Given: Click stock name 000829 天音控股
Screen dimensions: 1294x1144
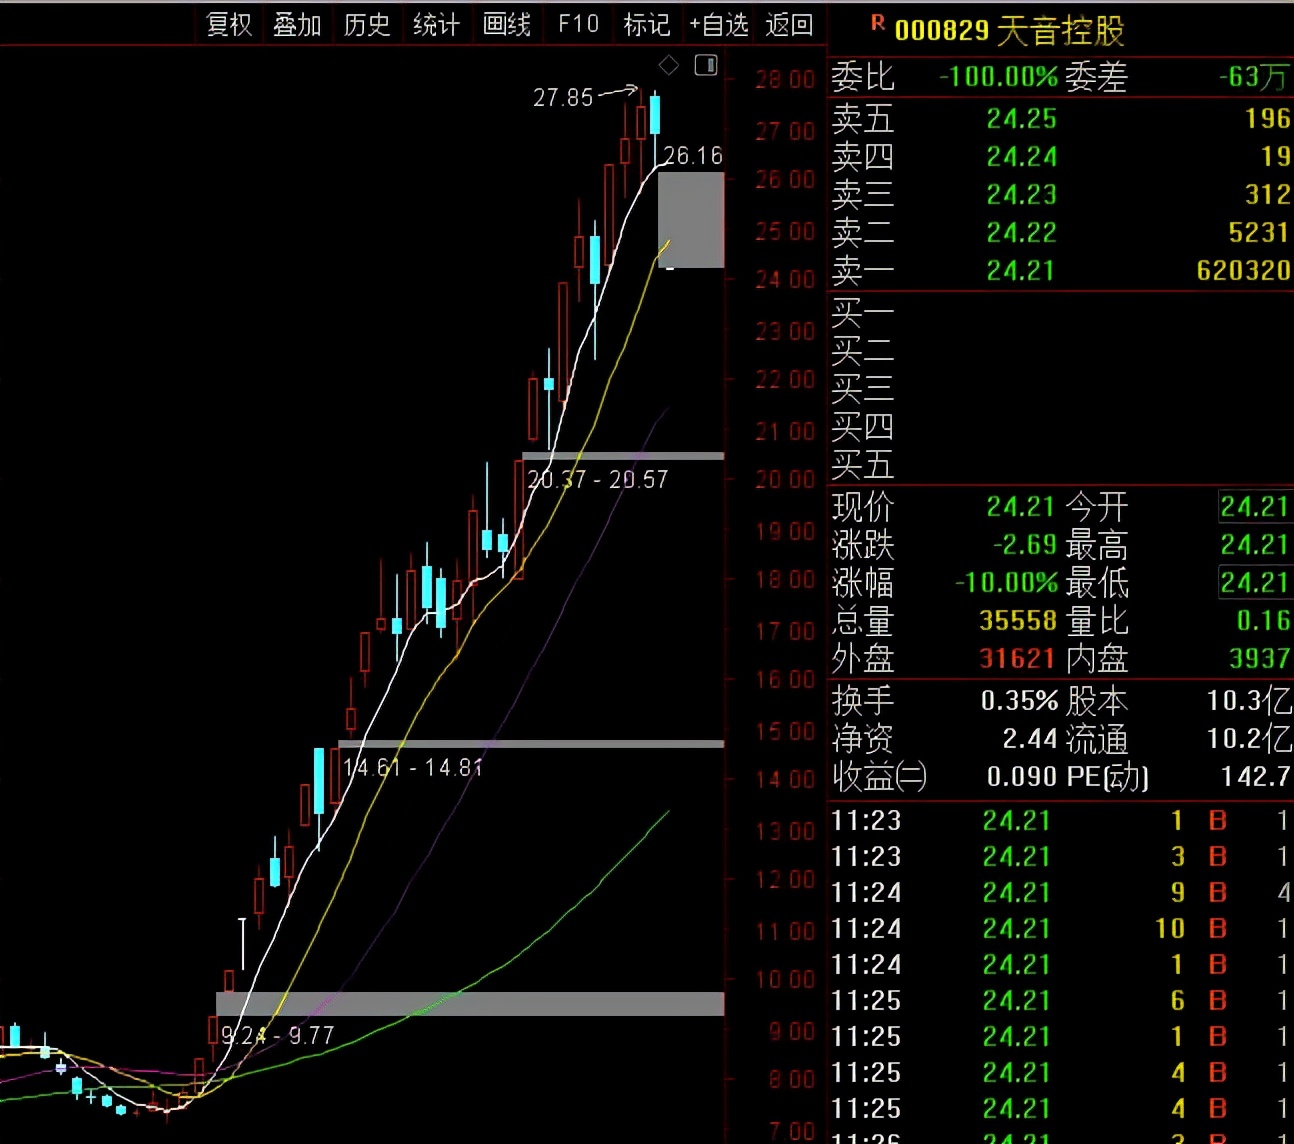Looking at the screenshot, I should click(x=1009, y=31).
